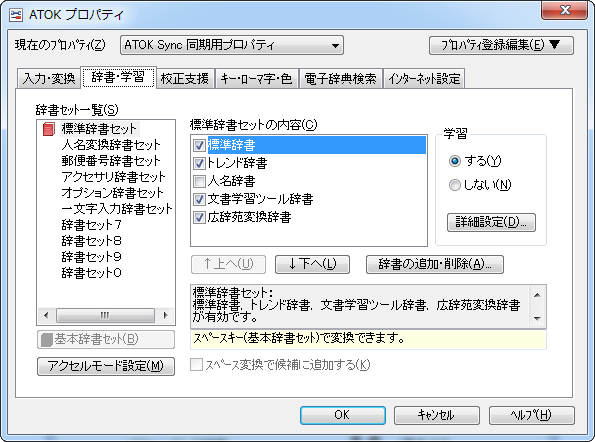Open the 現在のプロパティ dropdown

pyautogui.click(x=232, y=45)
